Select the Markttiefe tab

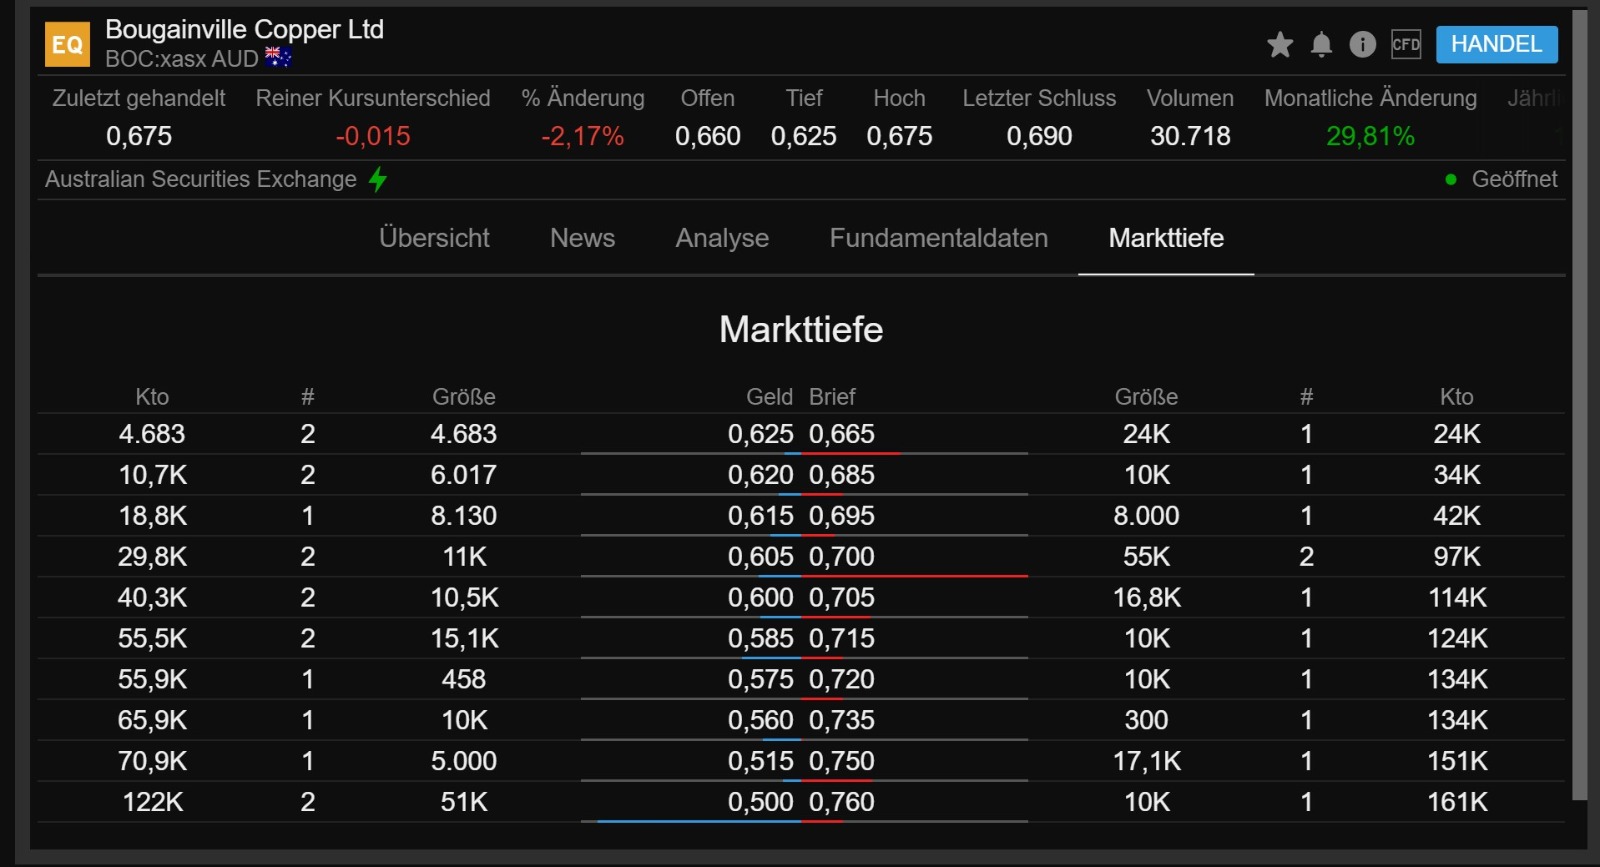[1166, 238]
